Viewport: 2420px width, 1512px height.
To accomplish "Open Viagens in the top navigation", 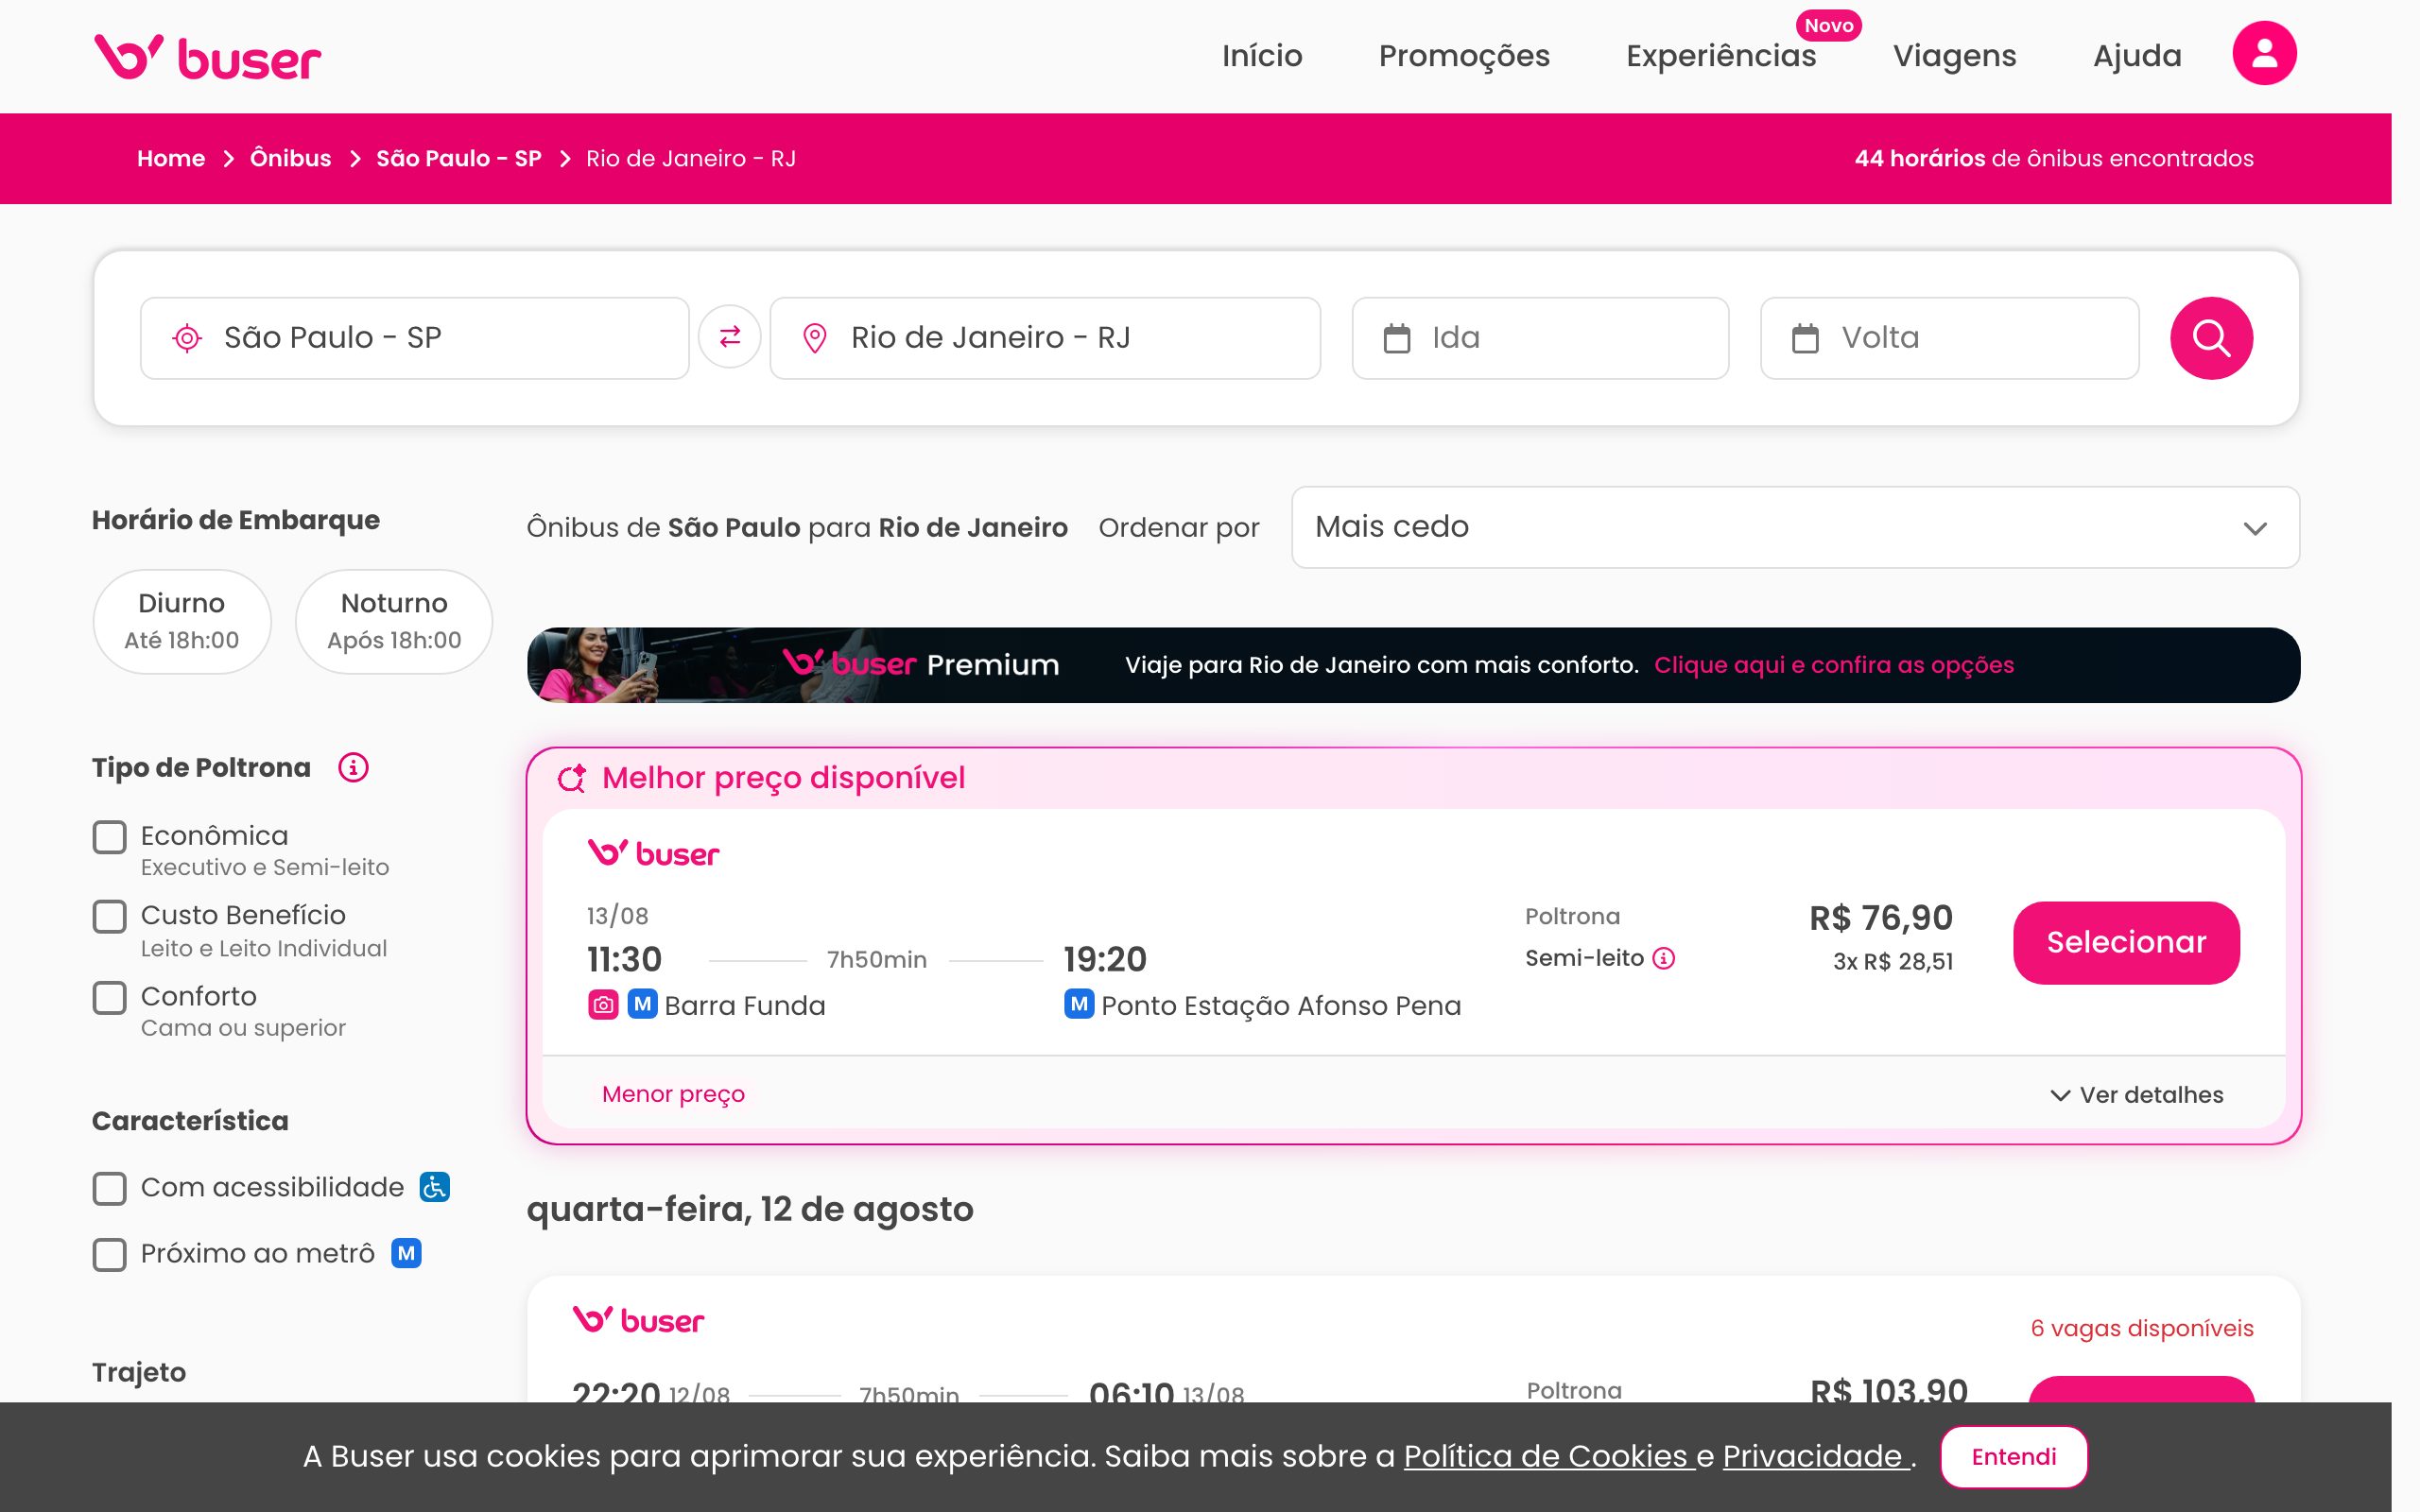I will [1954, 56].
